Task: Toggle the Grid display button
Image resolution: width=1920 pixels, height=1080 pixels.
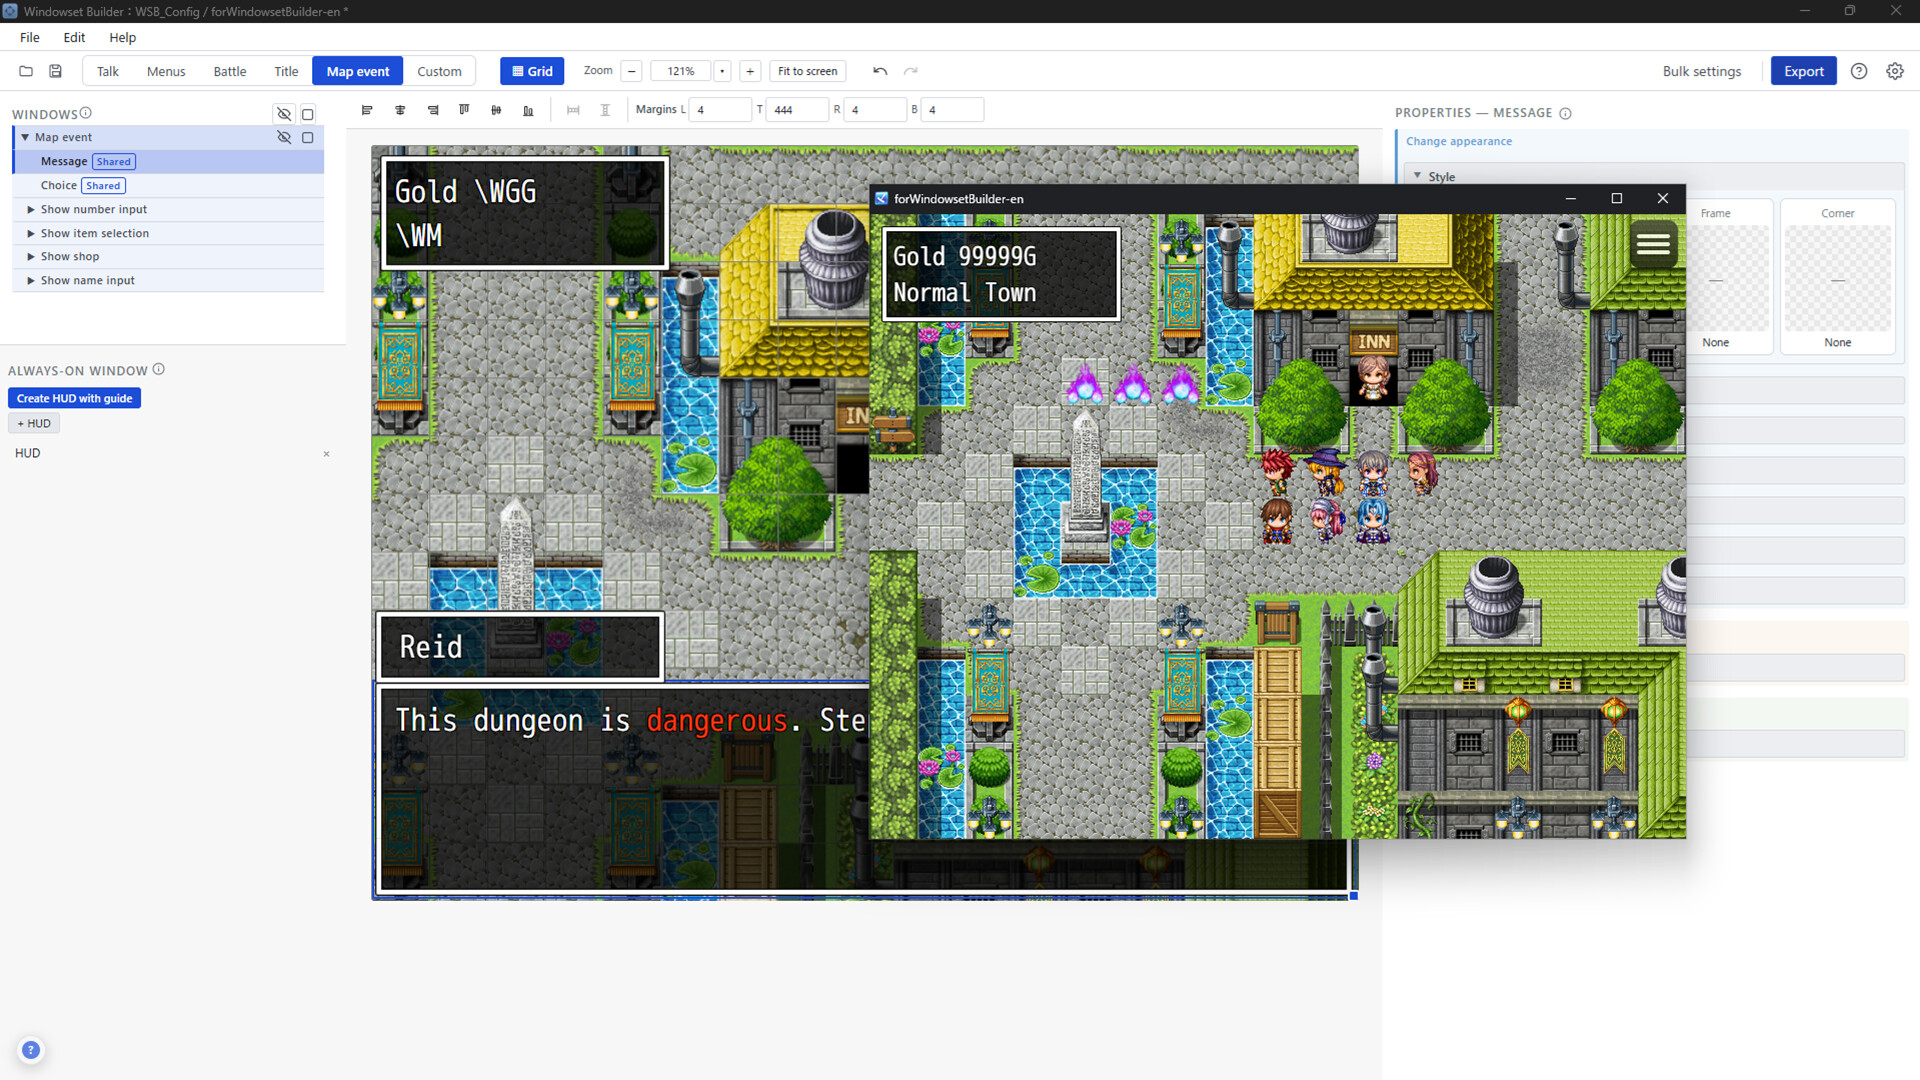Action: click(x=532, y=71)
